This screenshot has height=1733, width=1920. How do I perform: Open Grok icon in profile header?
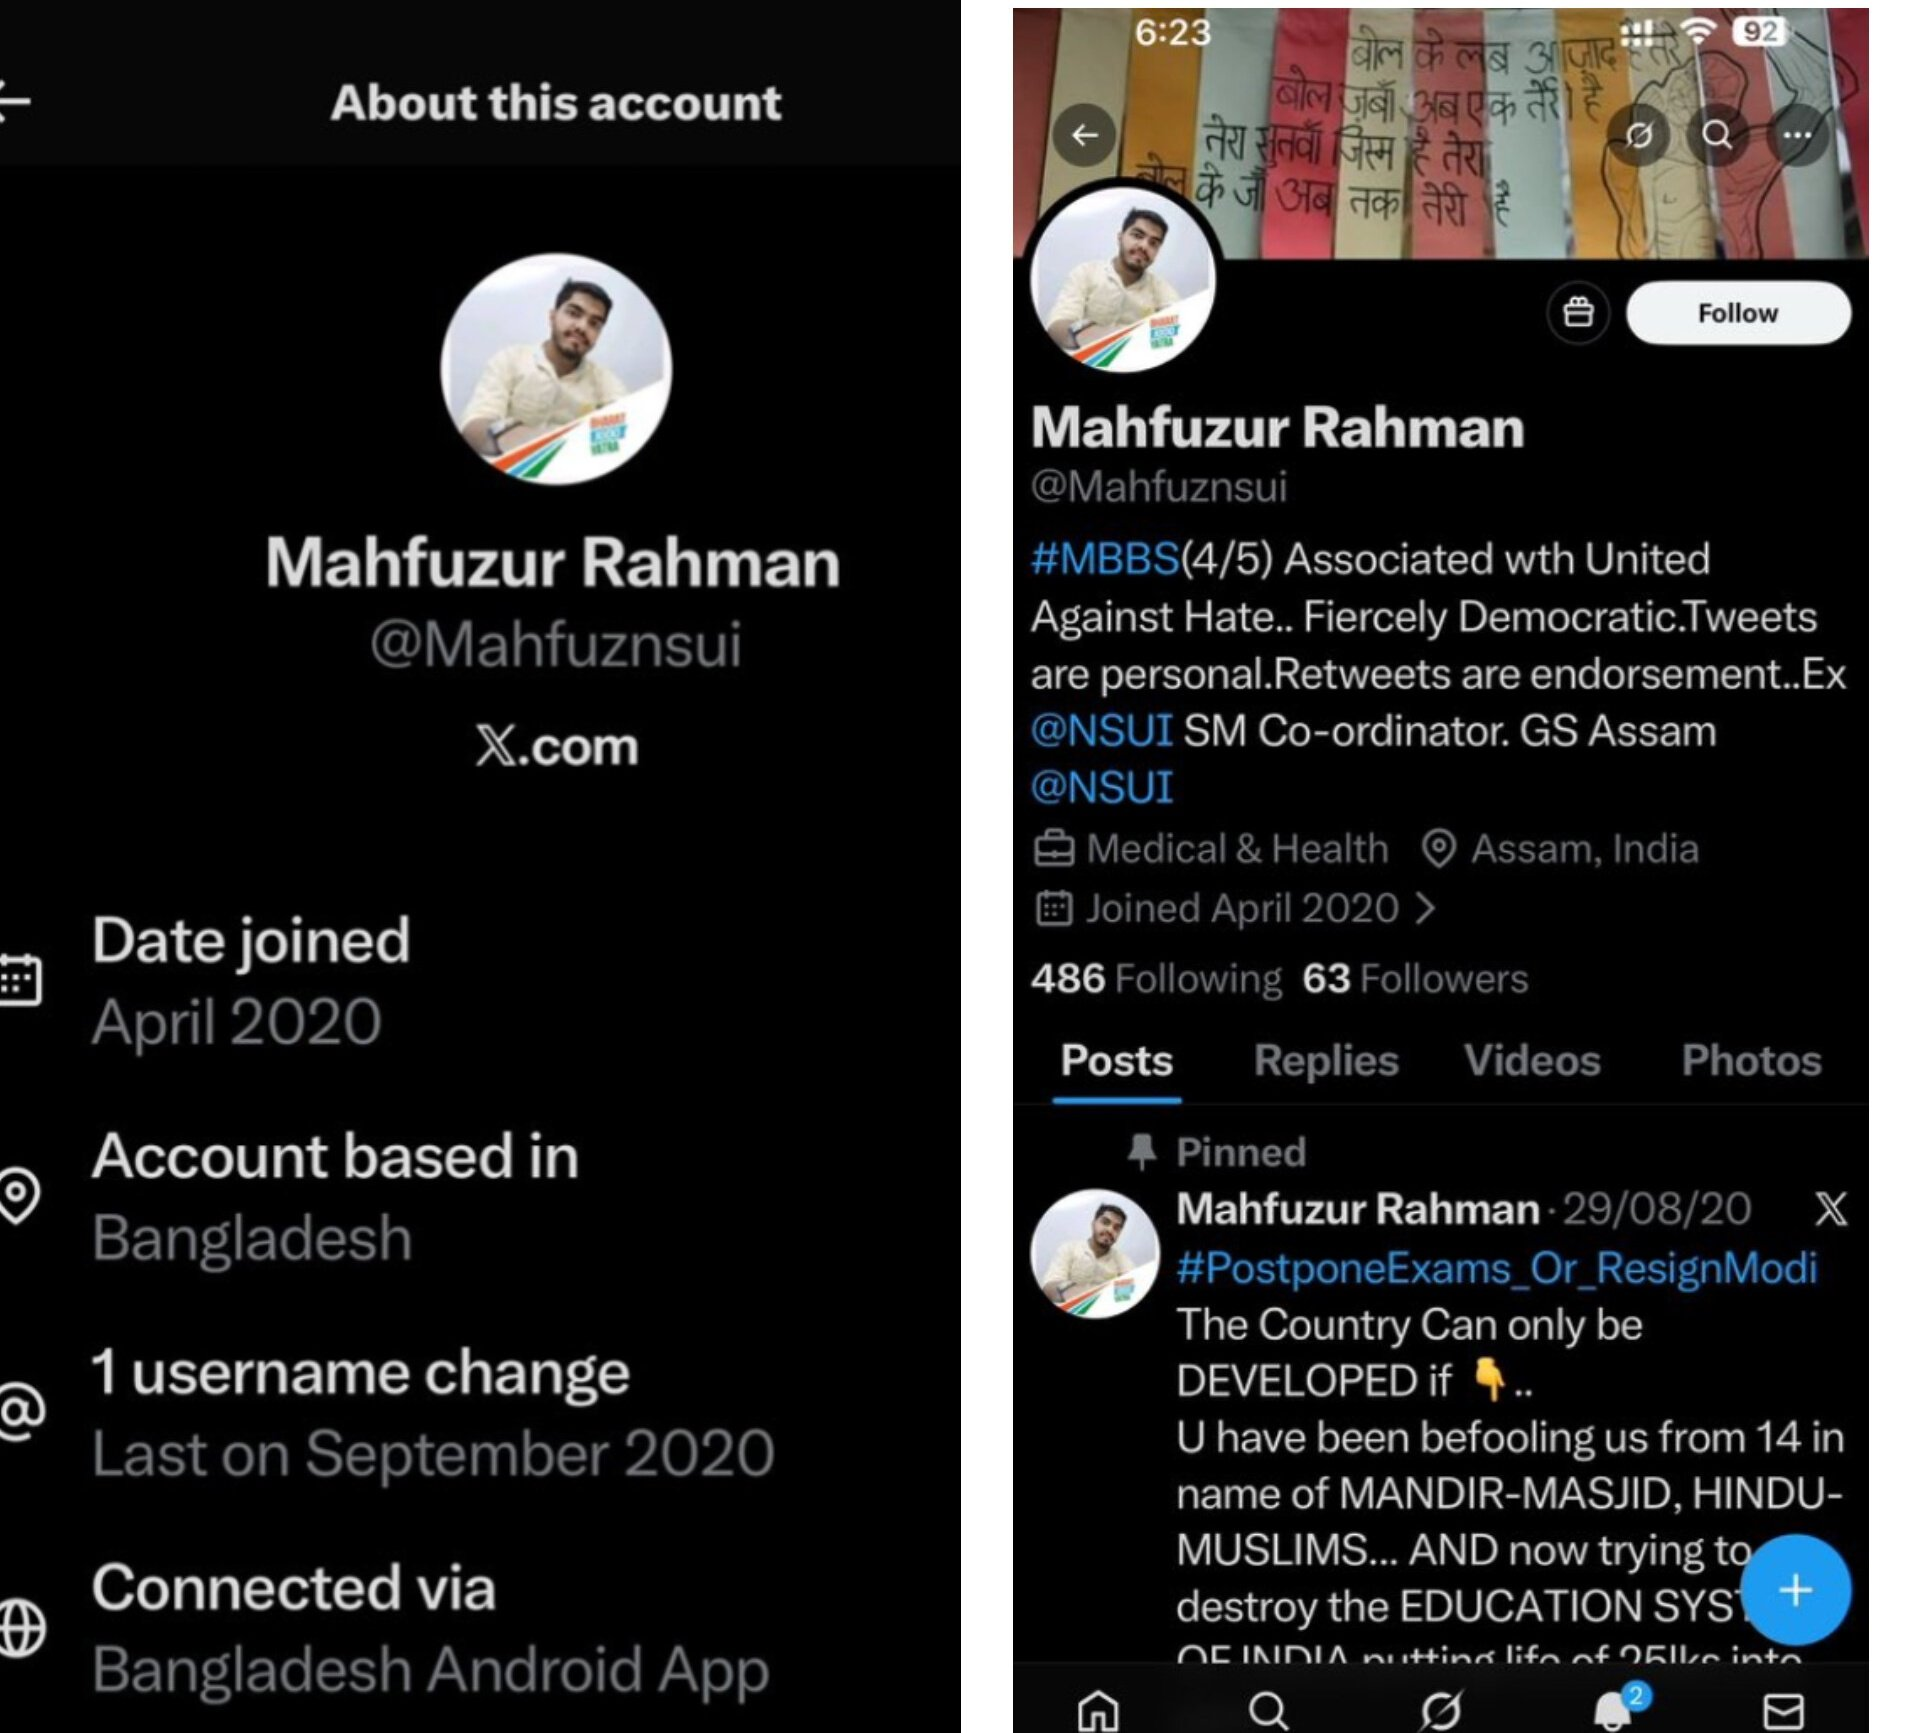pyautogui.click(x=1638, y=134)
